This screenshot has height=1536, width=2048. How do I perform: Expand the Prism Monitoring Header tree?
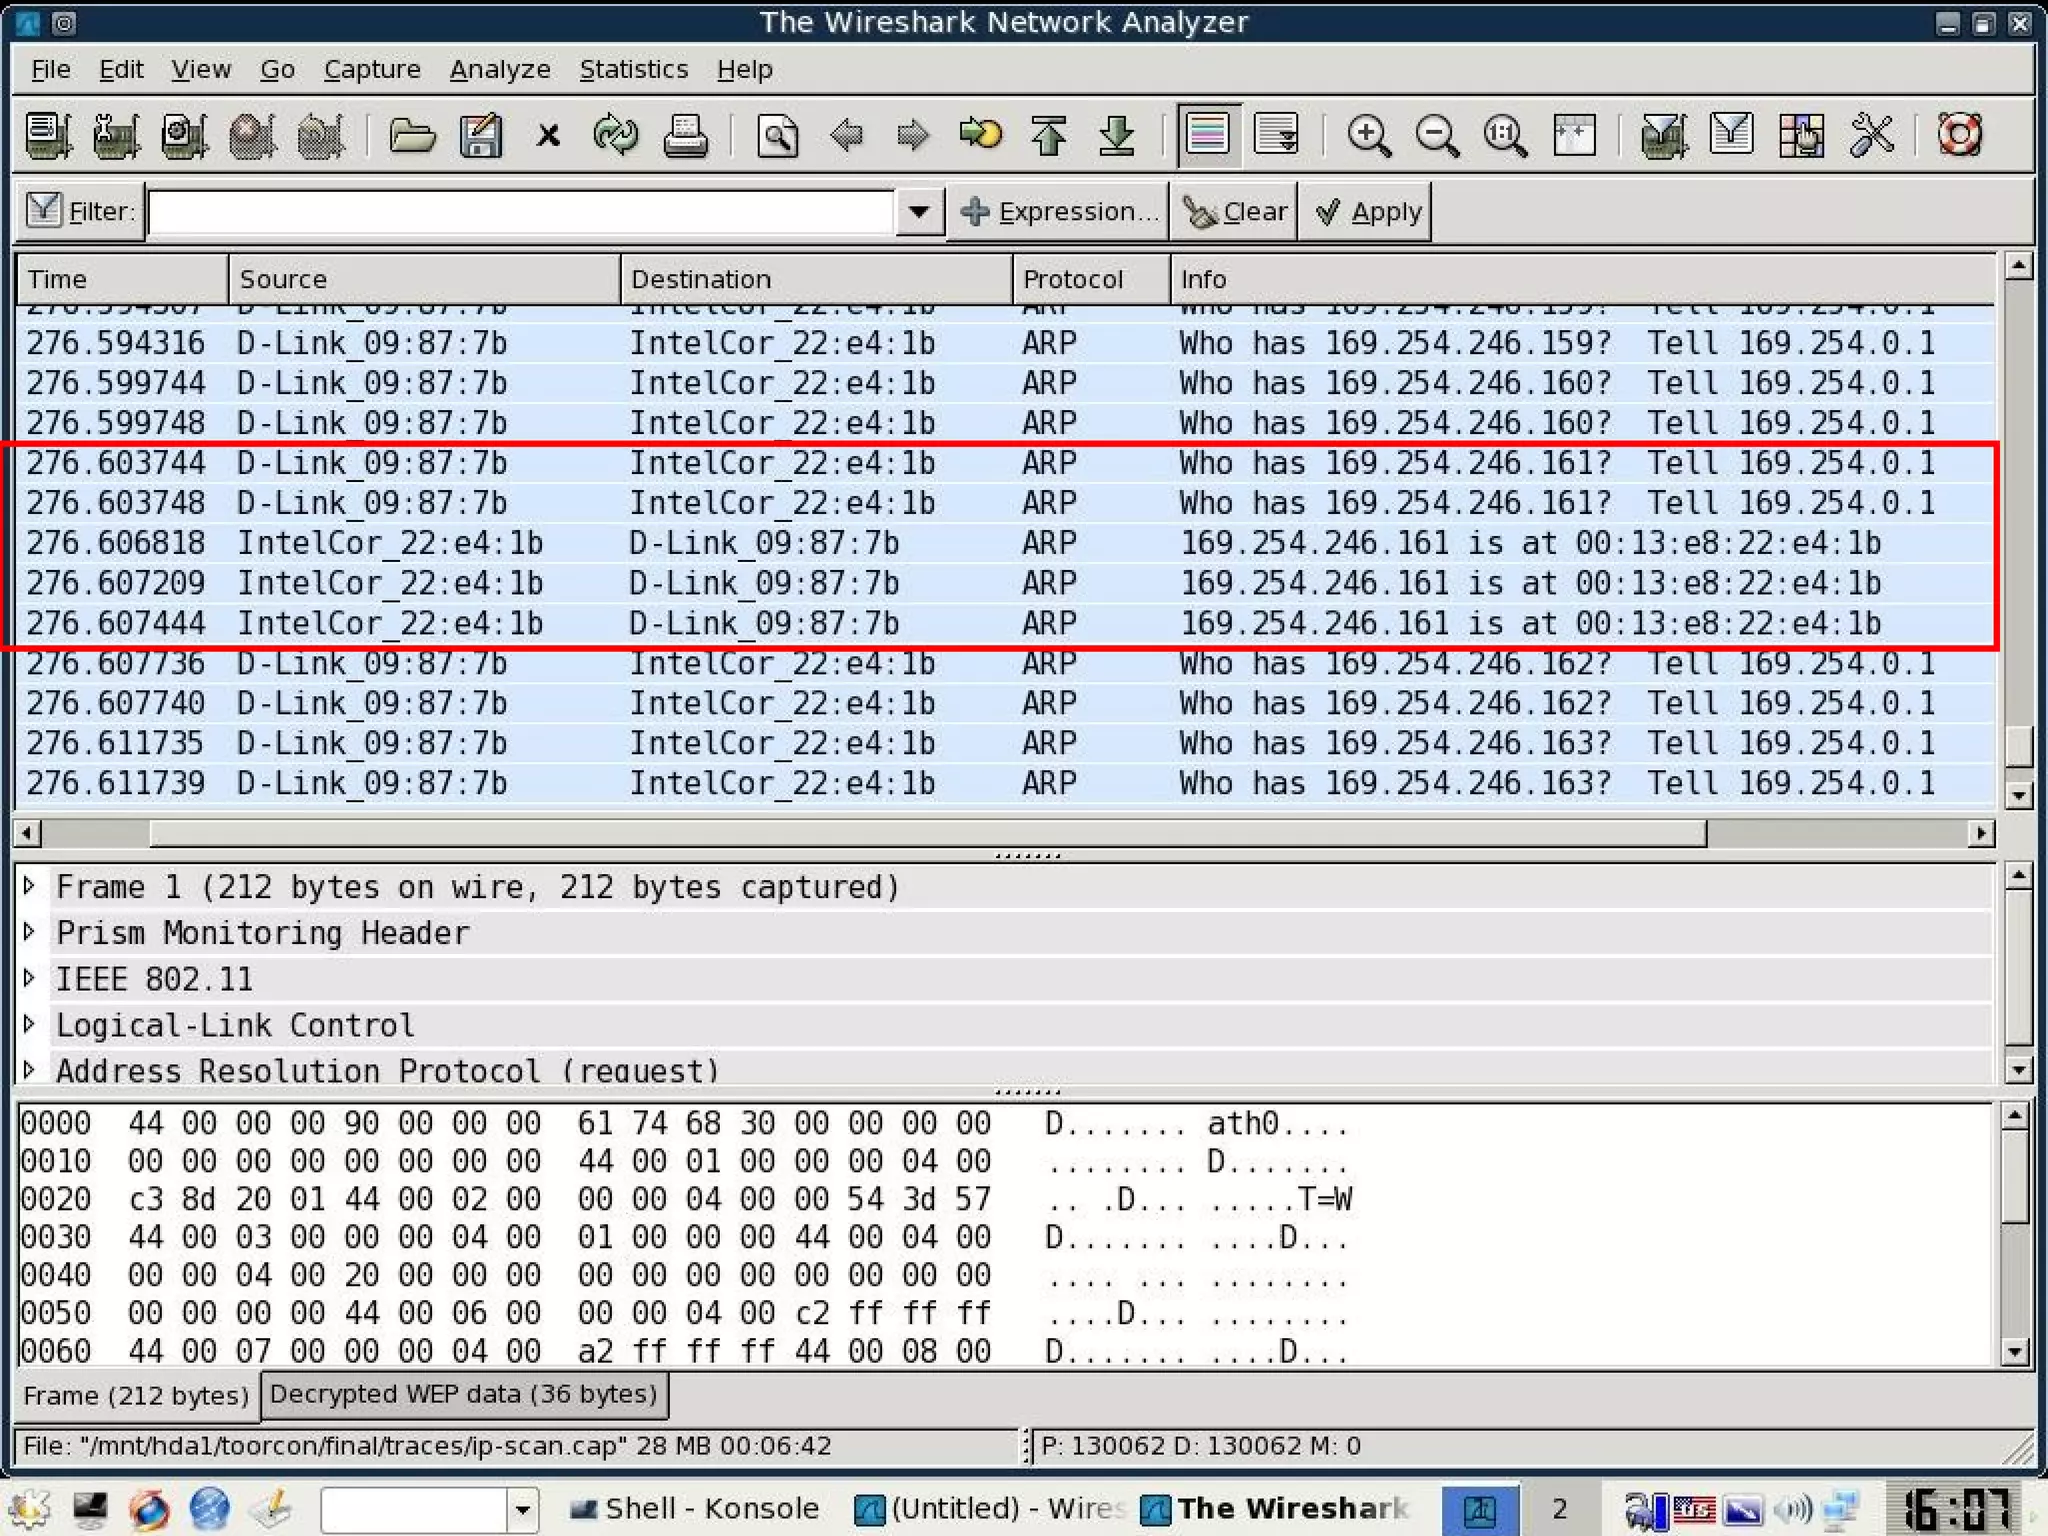(30, 932)
